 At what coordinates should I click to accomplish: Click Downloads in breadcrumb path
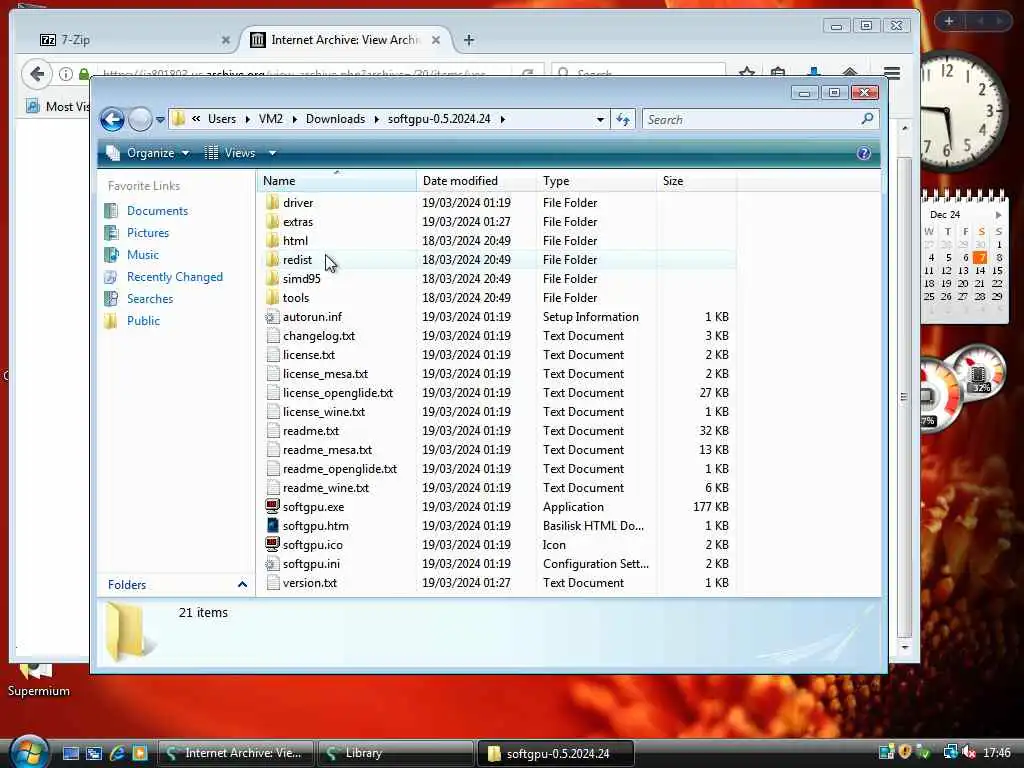(335, 119)
